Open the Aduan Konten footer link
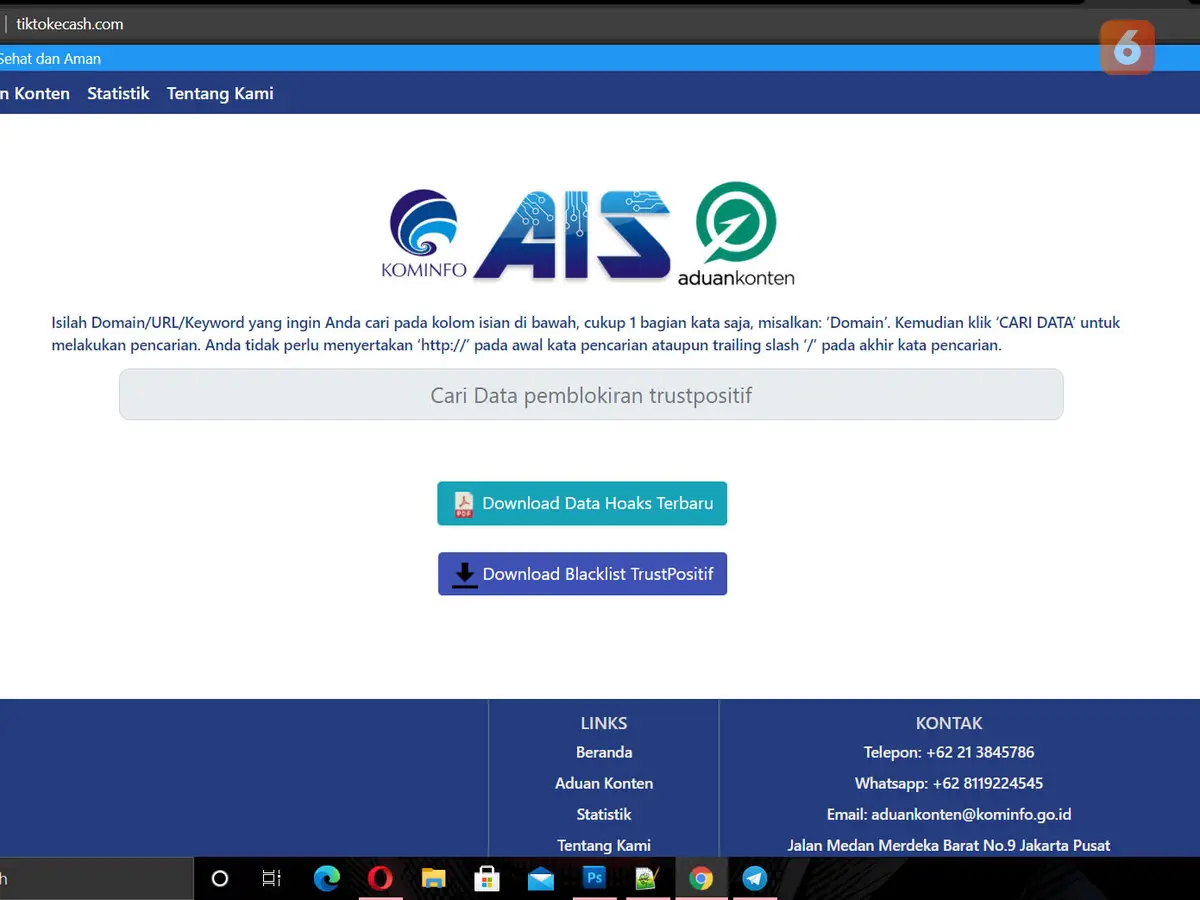Image resolution: width=1200 pixels, height=900 pixels. (x=604, y=783)
